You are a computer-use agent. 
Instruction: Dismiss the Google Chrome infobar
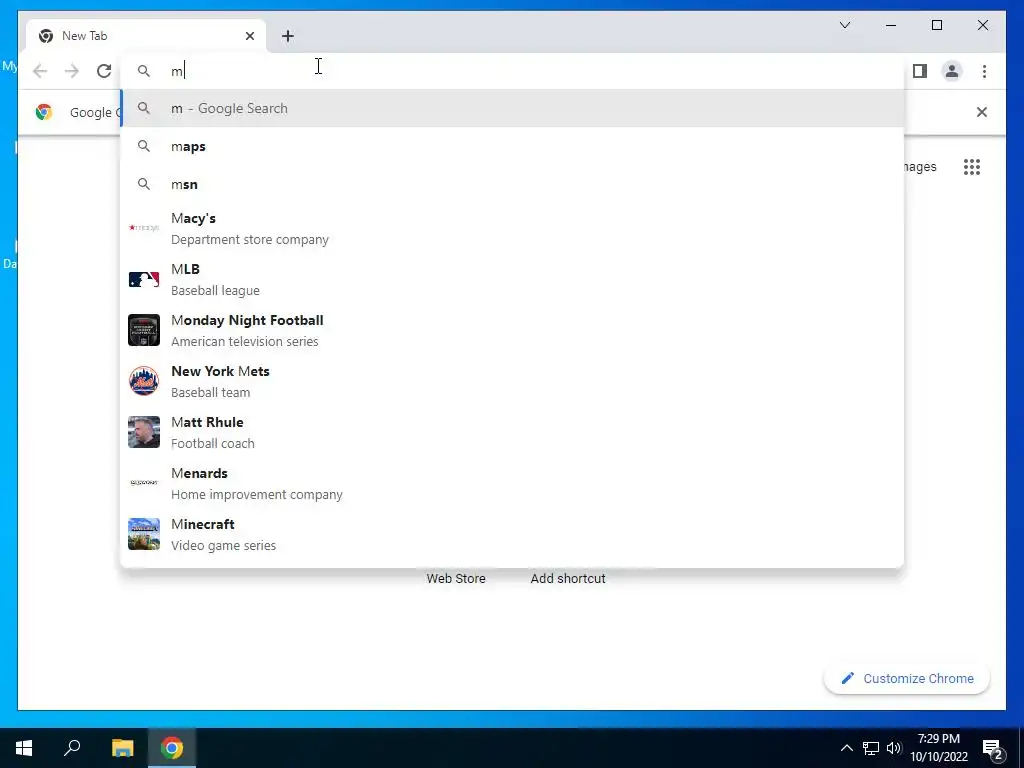(982, 112)
